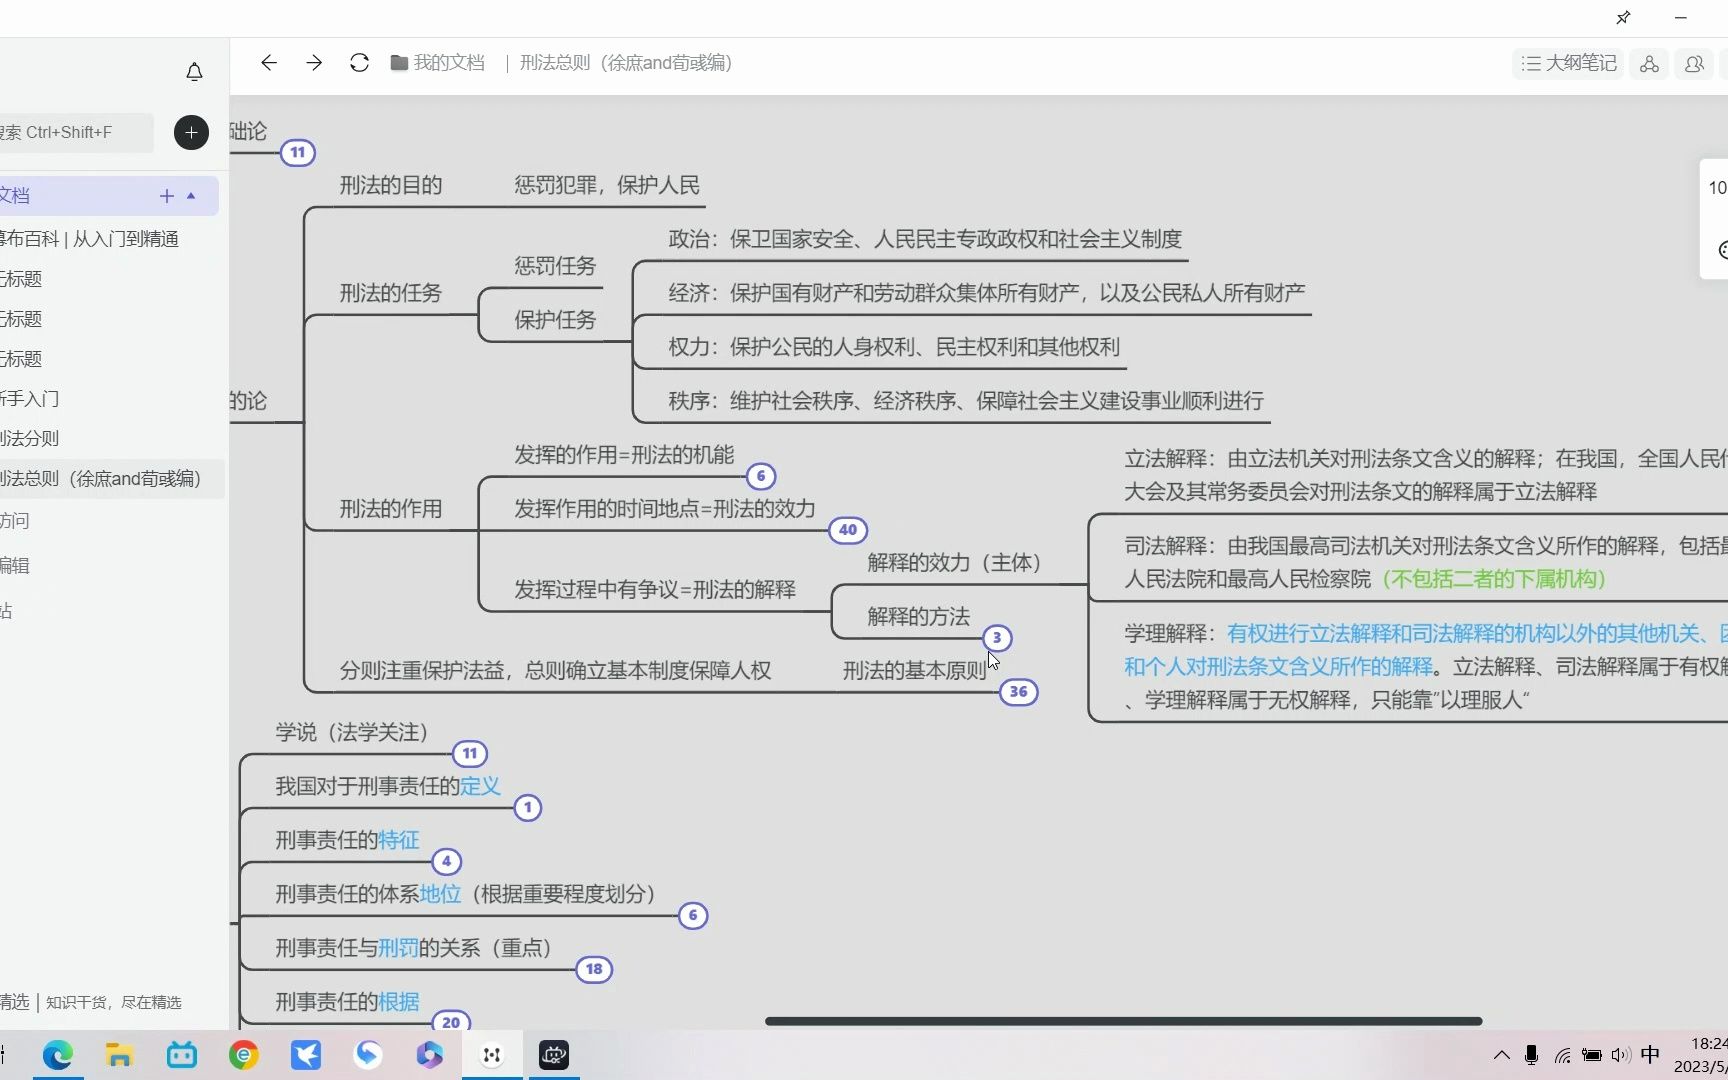Collapse the 文档 section triangle
The height and width of the screenshot is (1080, 1728).
[191, 196]
